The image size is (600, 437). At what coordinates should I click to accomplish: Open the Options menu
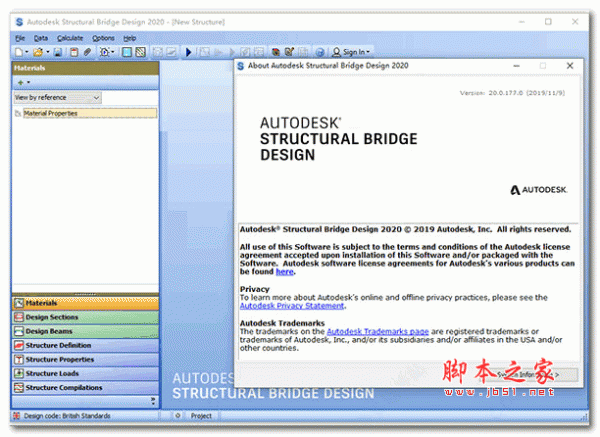click(103, 38)
